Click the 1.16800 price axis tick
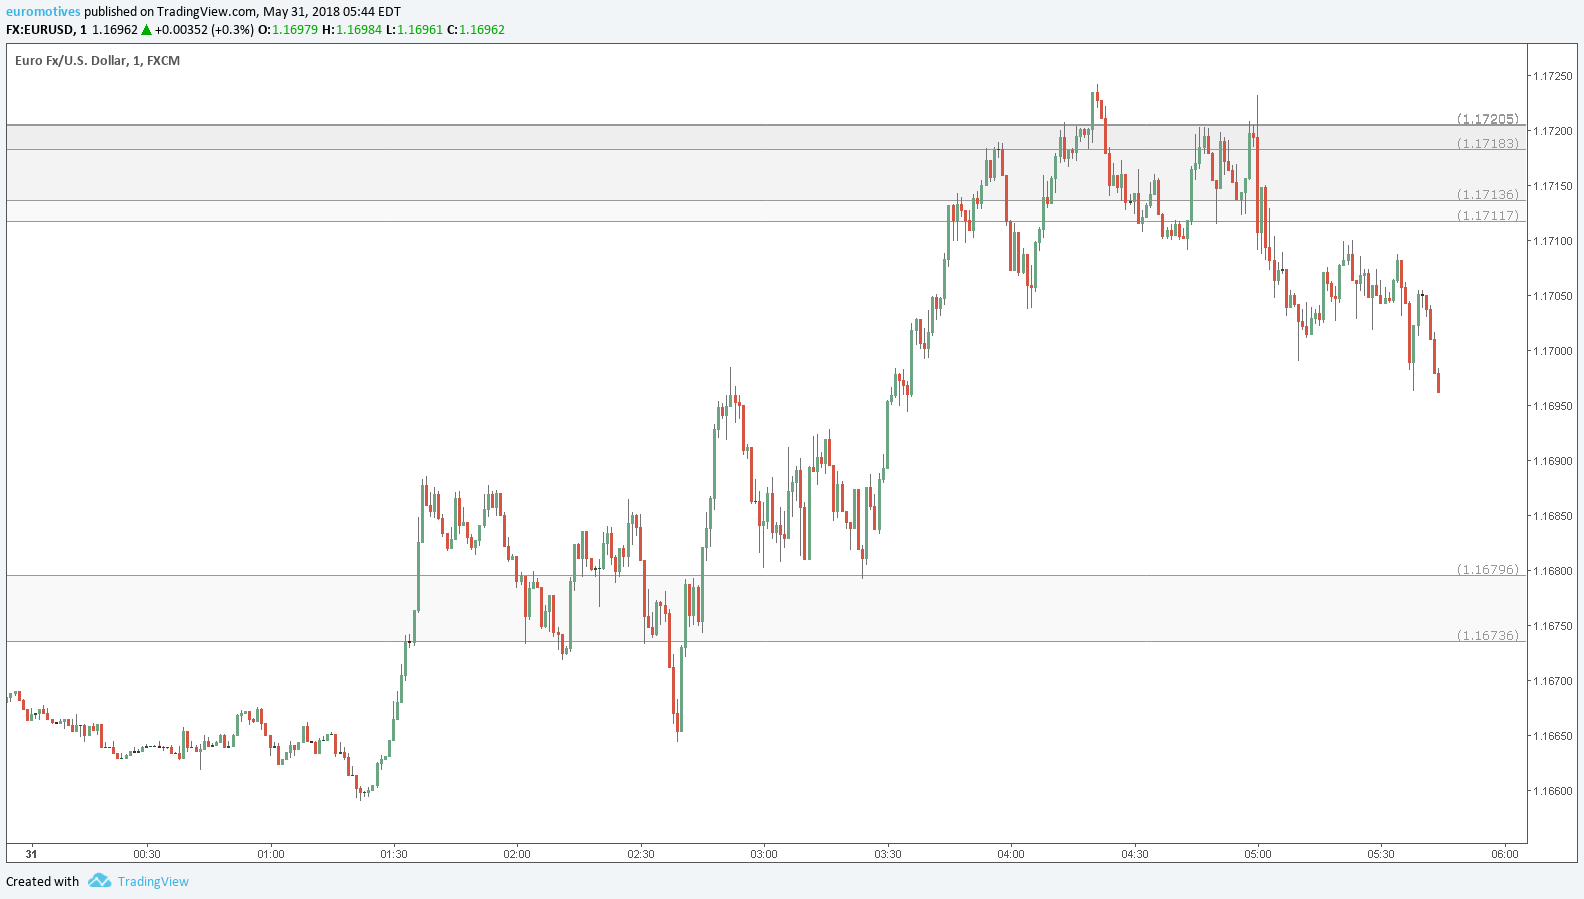1584x899 pixels. coord(1553,571)
